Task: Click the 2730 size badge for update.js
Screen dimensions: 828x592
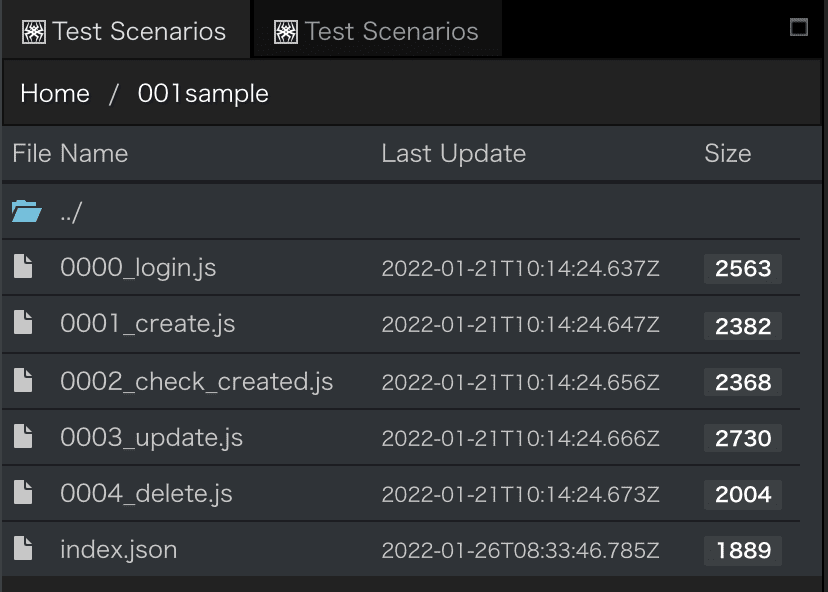Action: tap(743, 438)
